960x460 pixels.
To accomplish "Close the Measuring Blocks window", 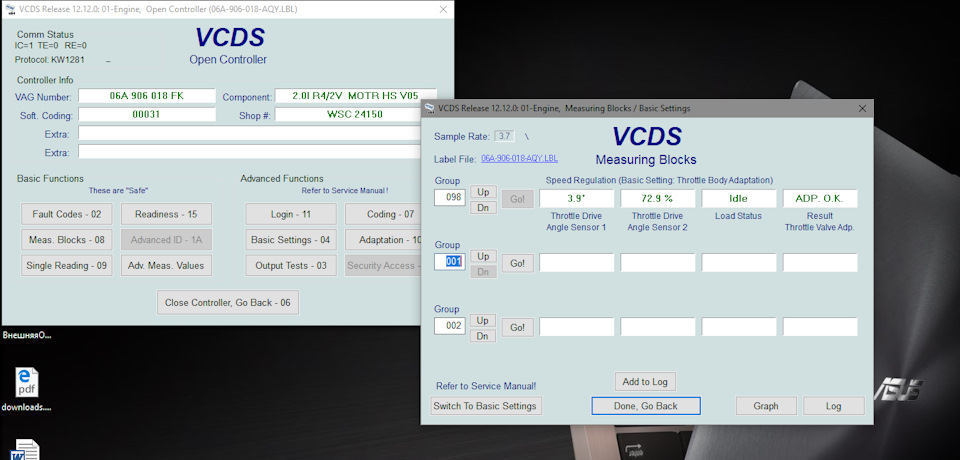I will [x=862, y=108].
